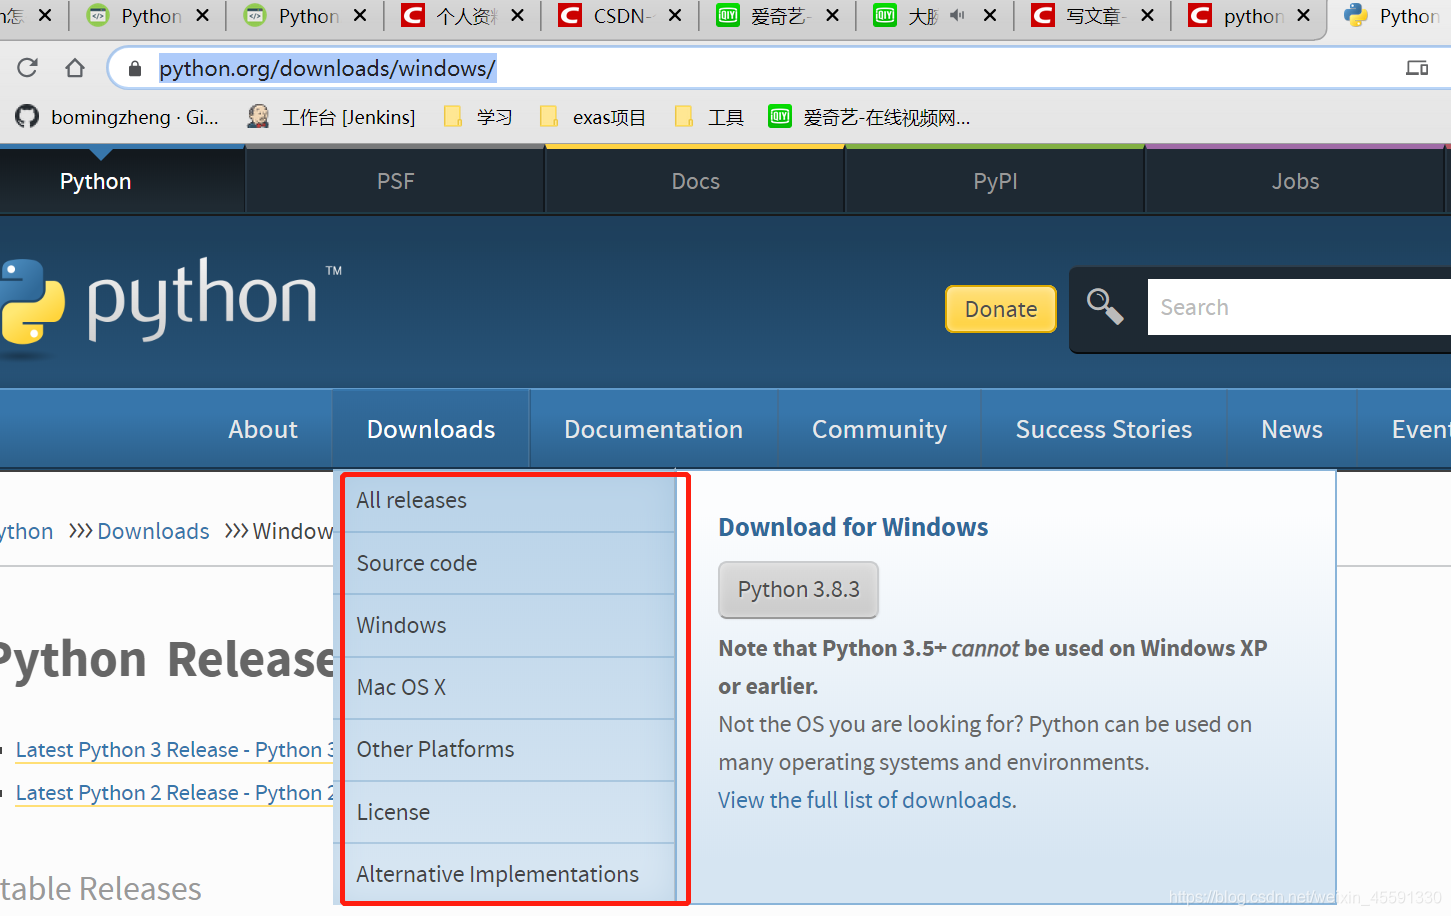Go to the browser home page icon
Screen dimensions: 1451x916
(x=75, y=68)
